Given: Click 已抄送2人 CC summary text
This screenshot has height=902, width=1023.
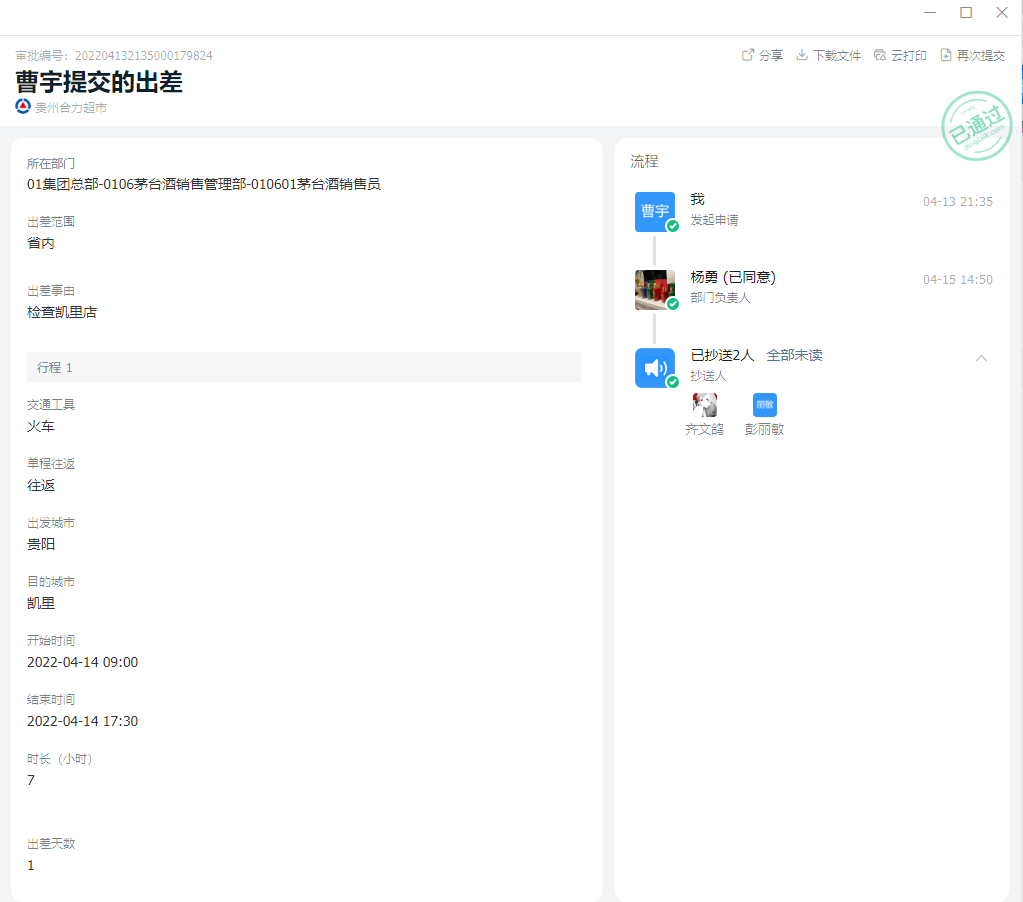Looking at the screenshot, I should [x=722, y=355].
